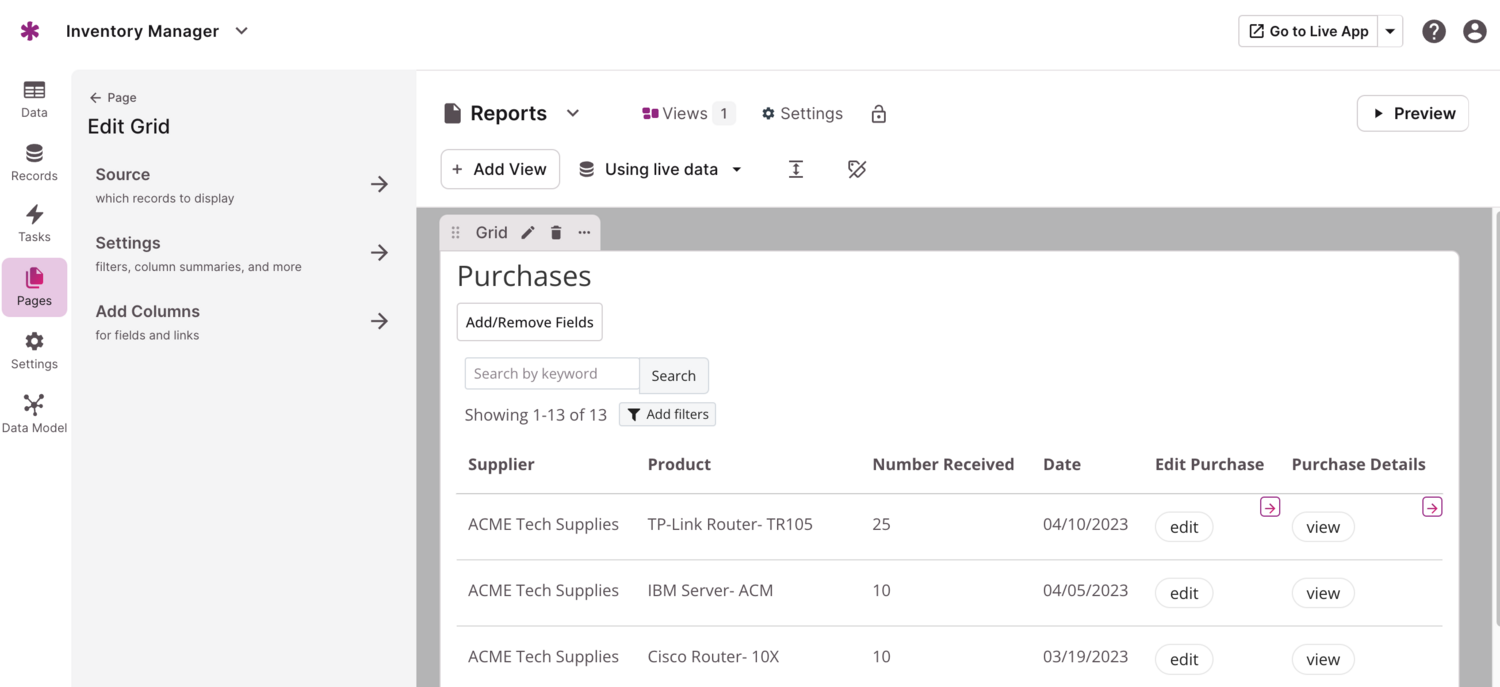Click the Add View button

499,169
